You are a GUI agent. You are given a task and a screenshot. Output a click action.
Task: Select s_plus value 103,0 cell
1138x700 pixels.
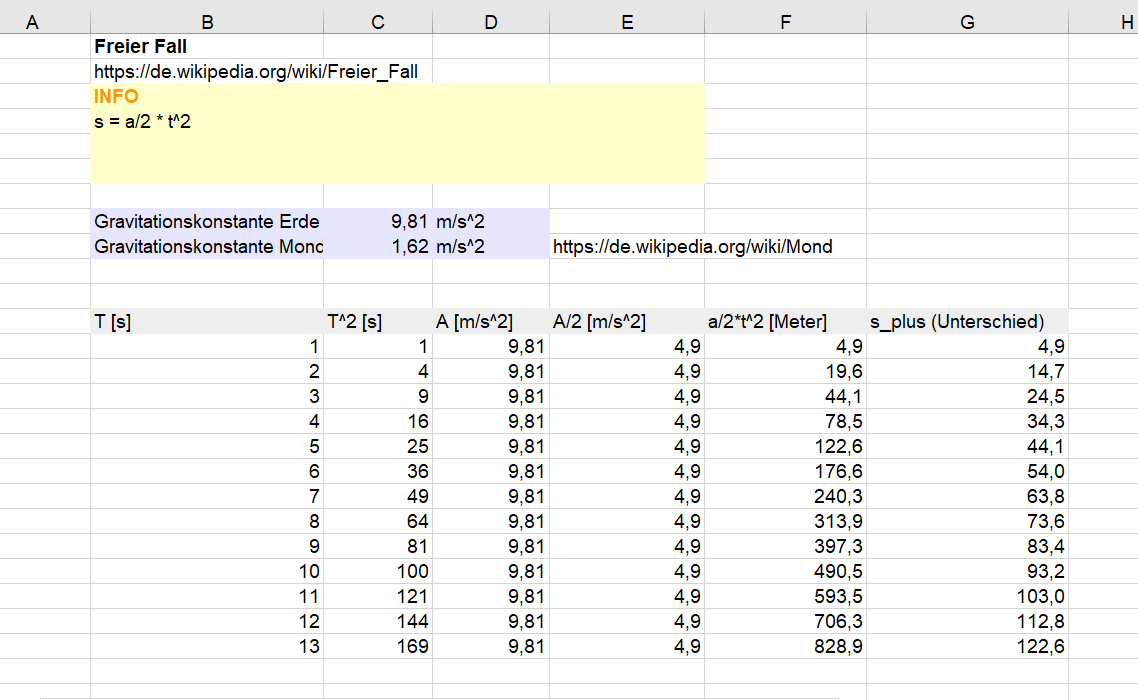[x=967, y=596]
